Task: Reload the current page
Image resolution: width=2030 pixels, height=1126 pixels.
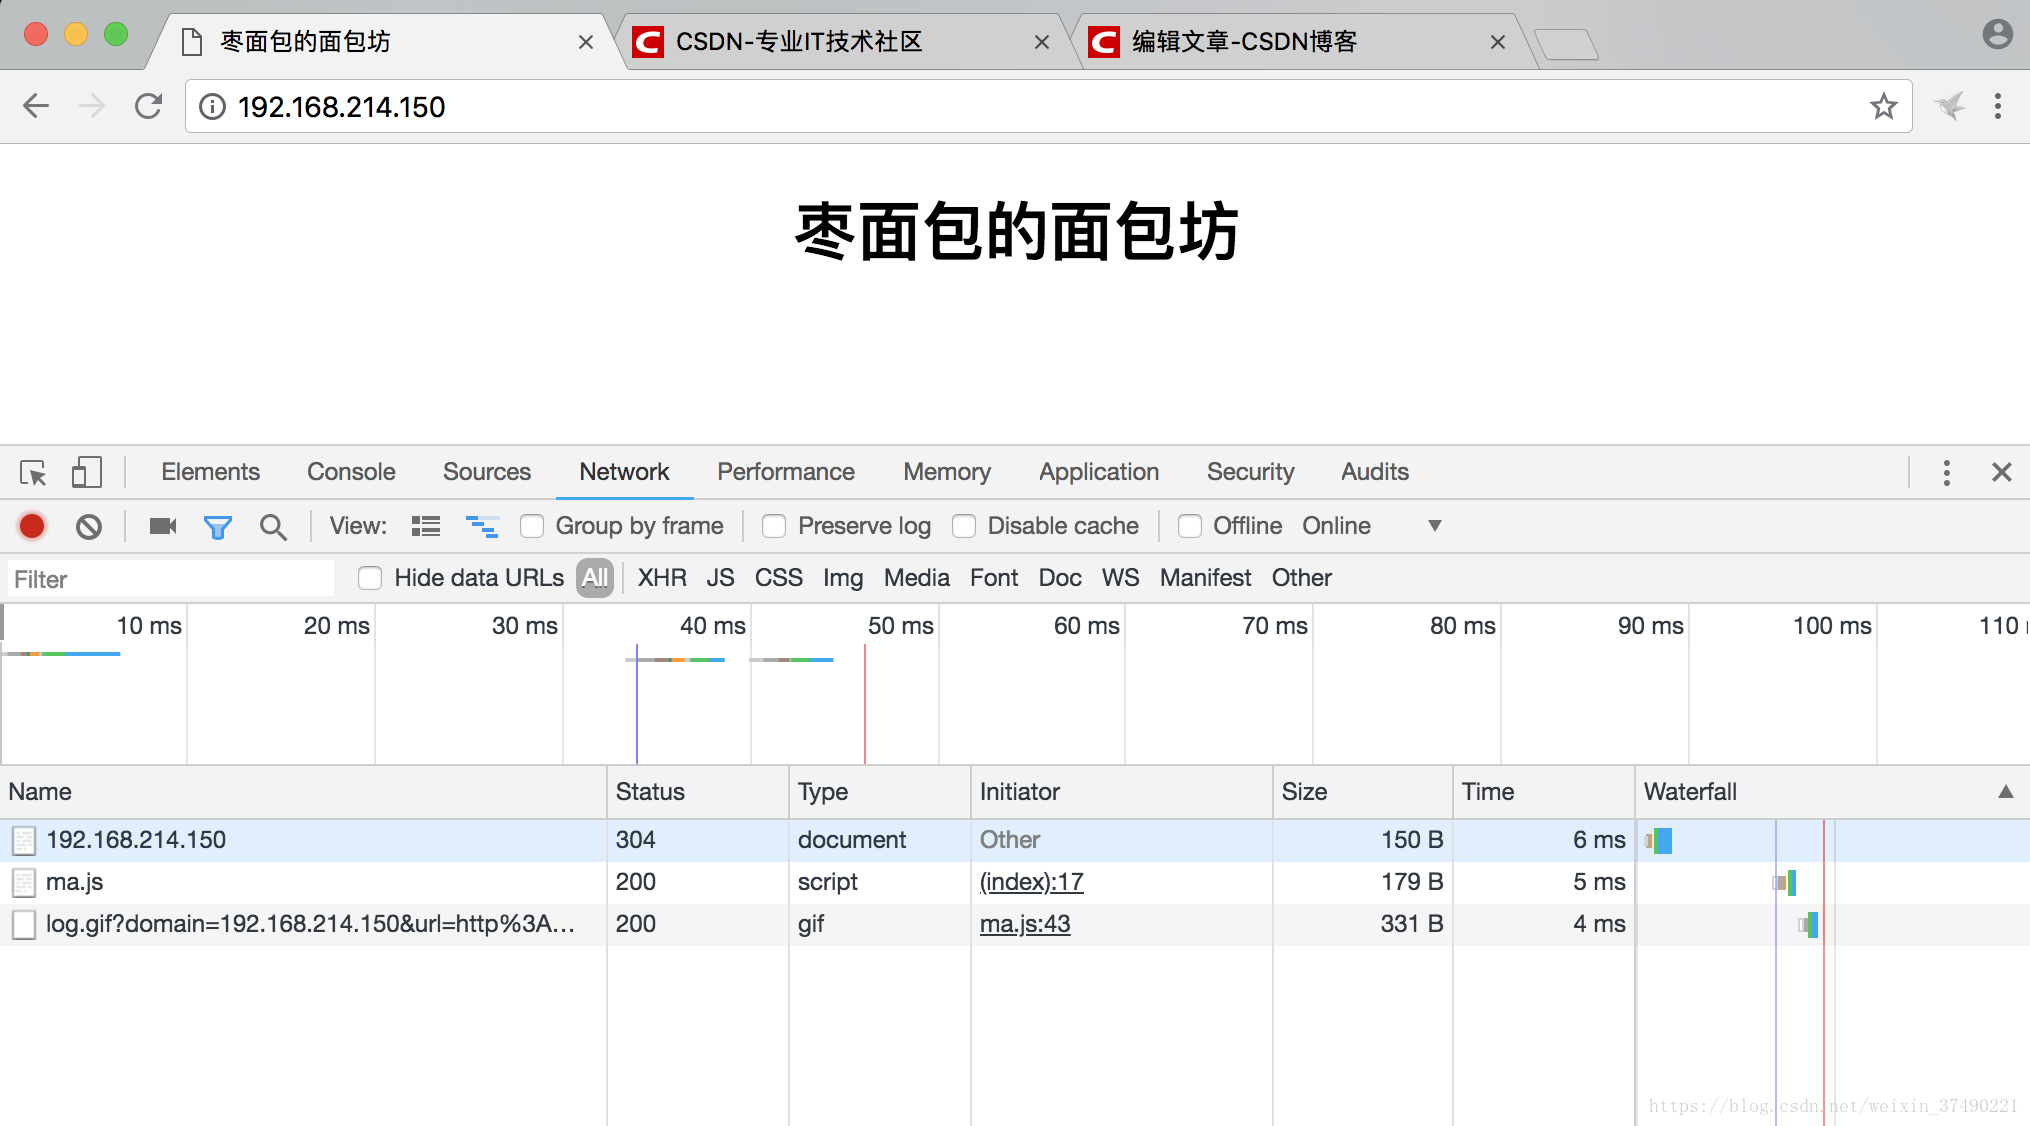Action: [x=149, y=106]
